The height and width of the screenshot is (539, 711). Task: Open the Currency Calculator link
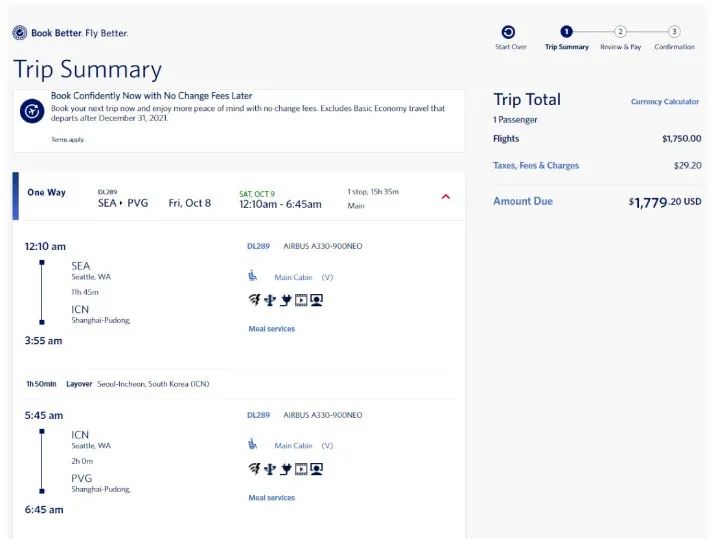[660, 102]
